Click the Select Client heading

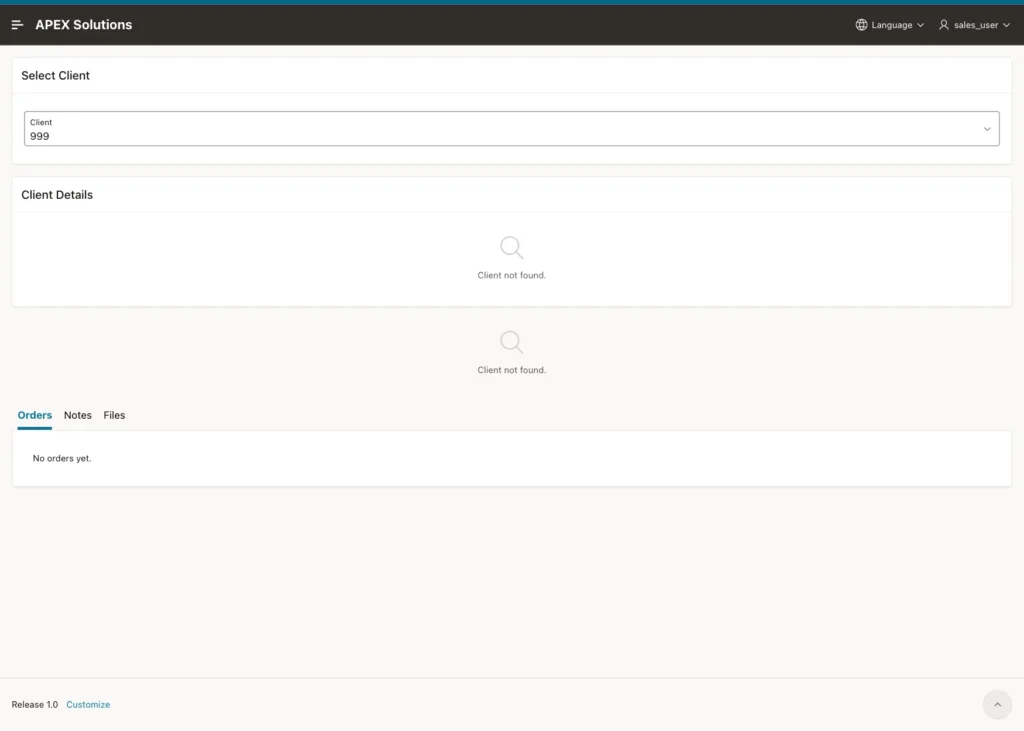(x=56, y=76)
